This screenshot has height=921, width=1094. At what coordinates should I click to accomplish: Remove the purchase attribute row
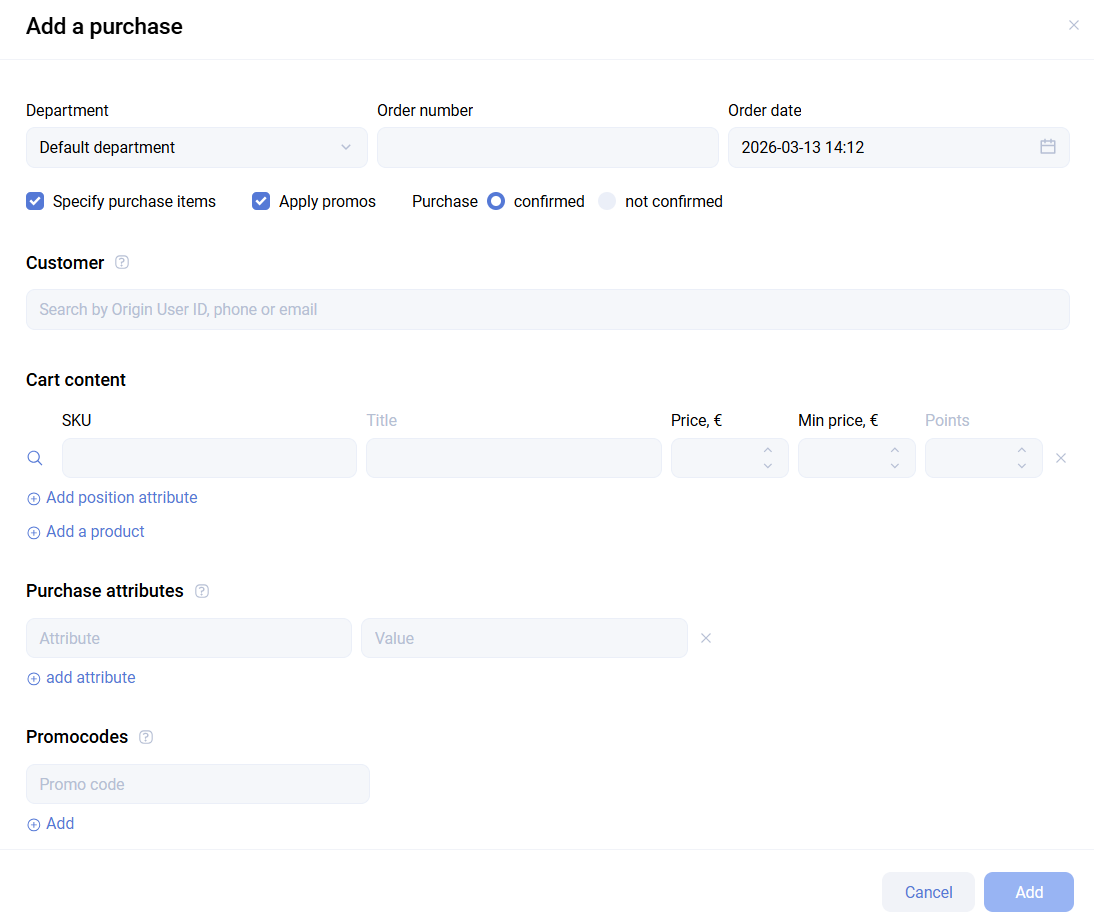(706, 638)
